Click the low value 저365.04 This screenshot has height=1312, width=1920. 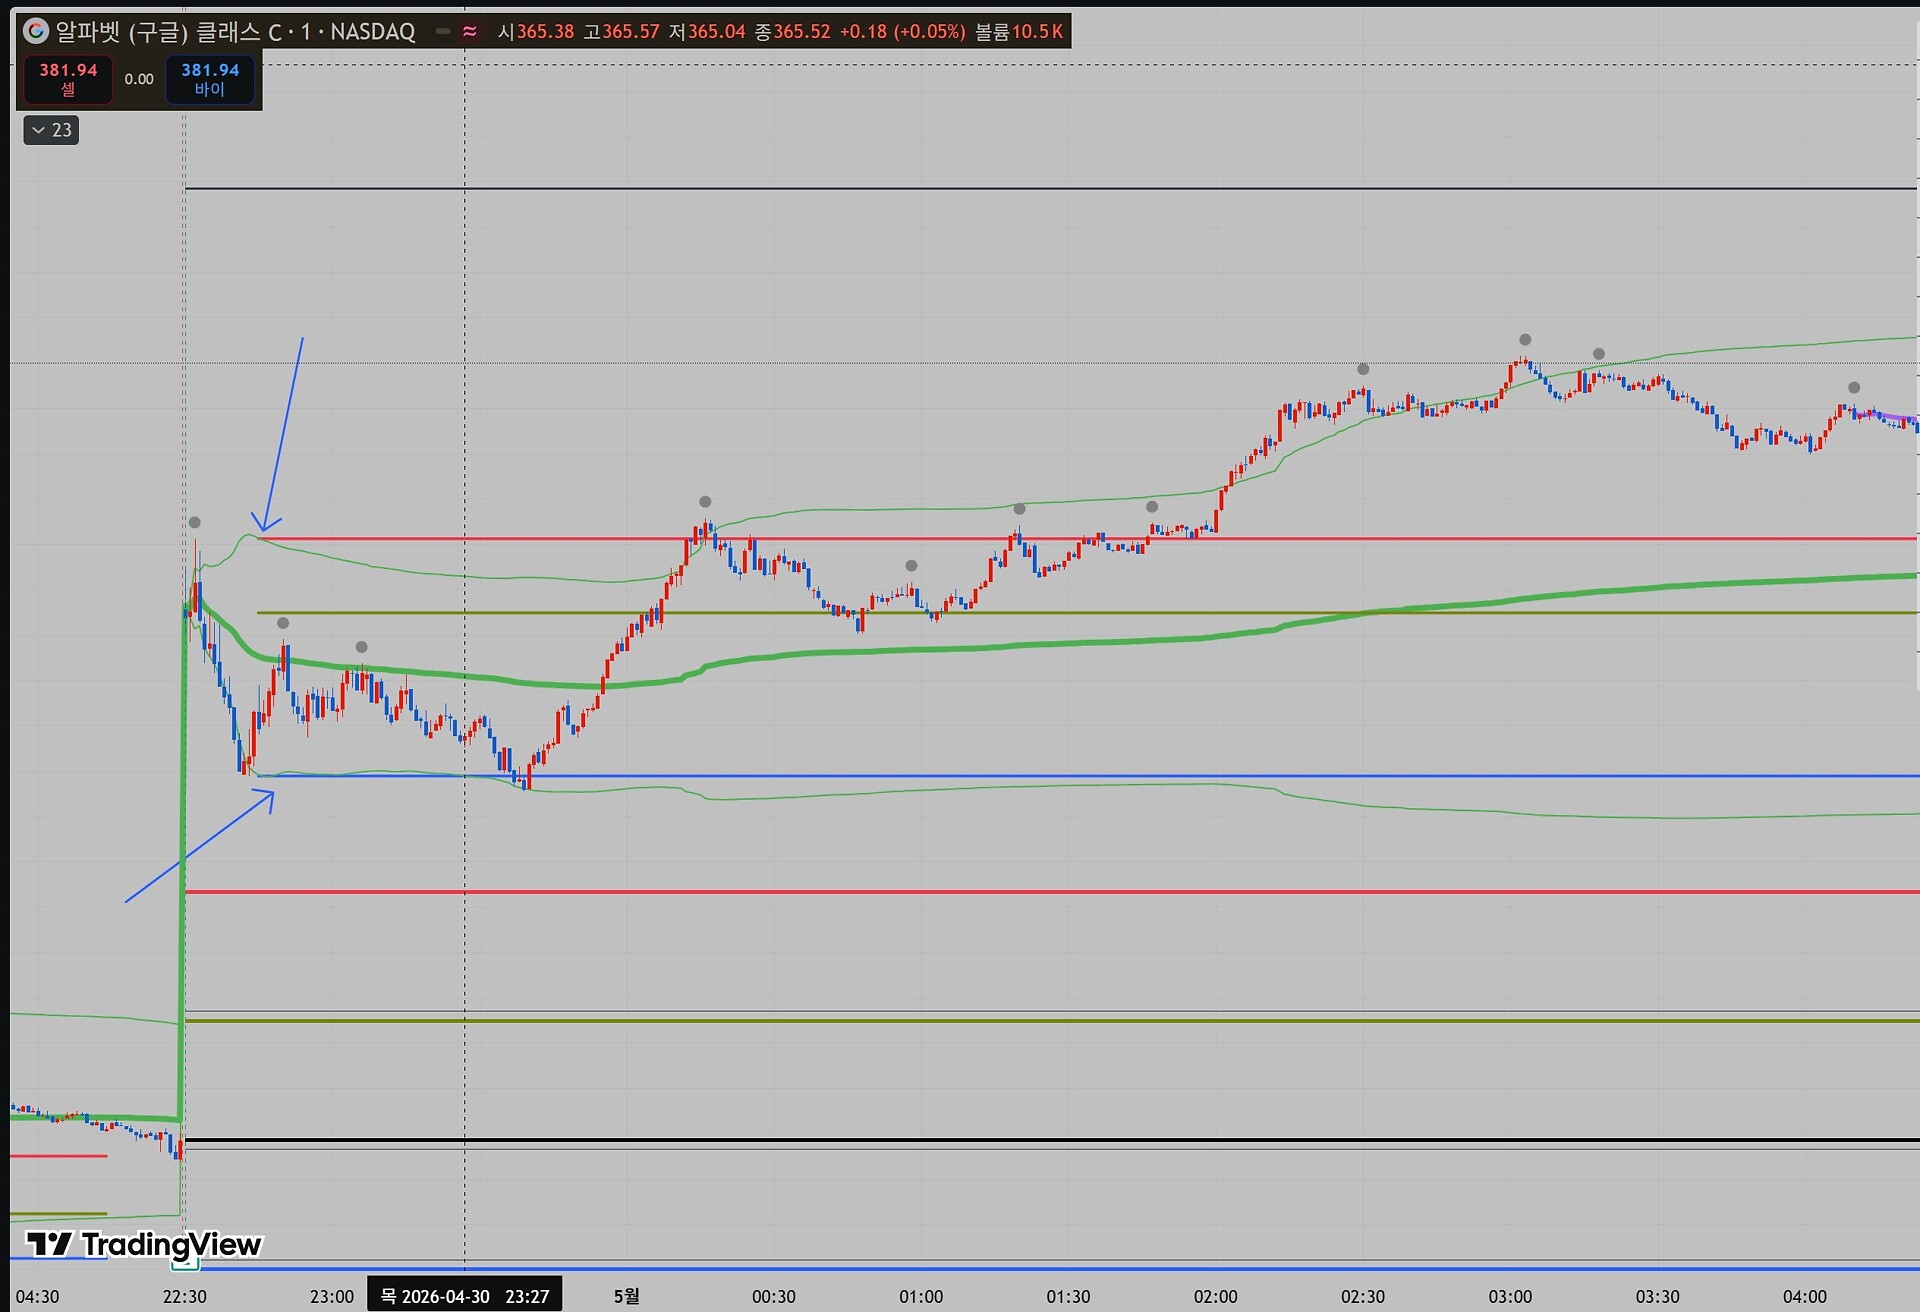tap(707, 31)
